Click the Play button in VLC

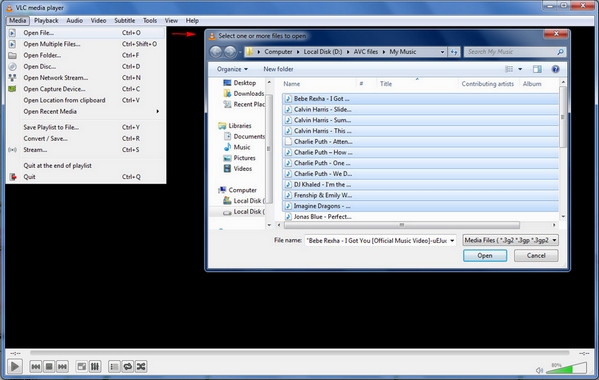[x=15, y=367]
